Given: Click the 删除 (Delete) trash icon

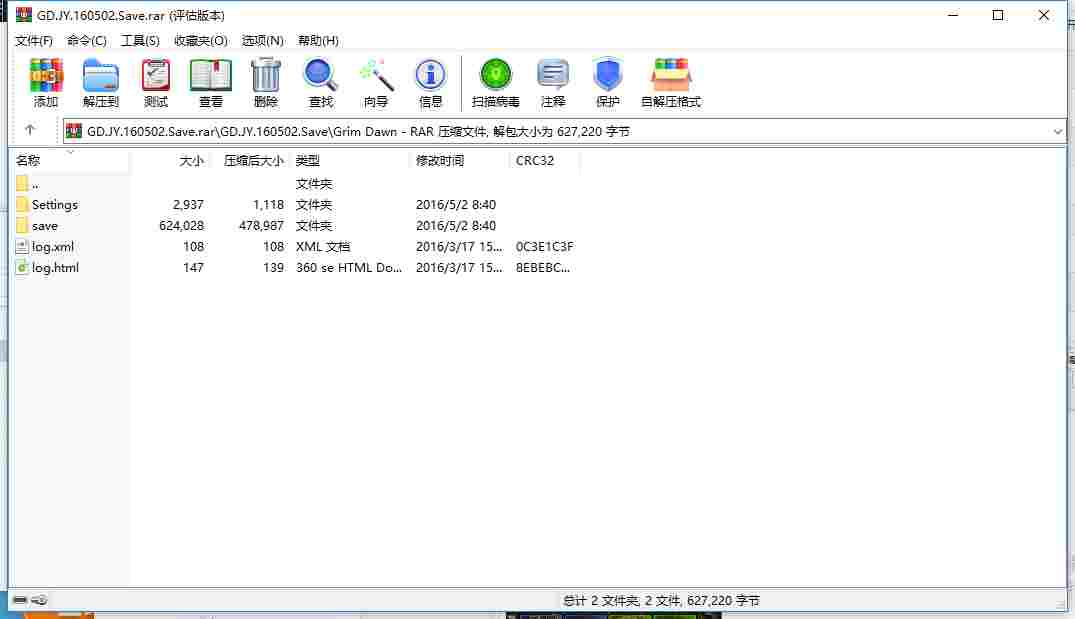Looking at the screenshot, I should click(265, 75).
